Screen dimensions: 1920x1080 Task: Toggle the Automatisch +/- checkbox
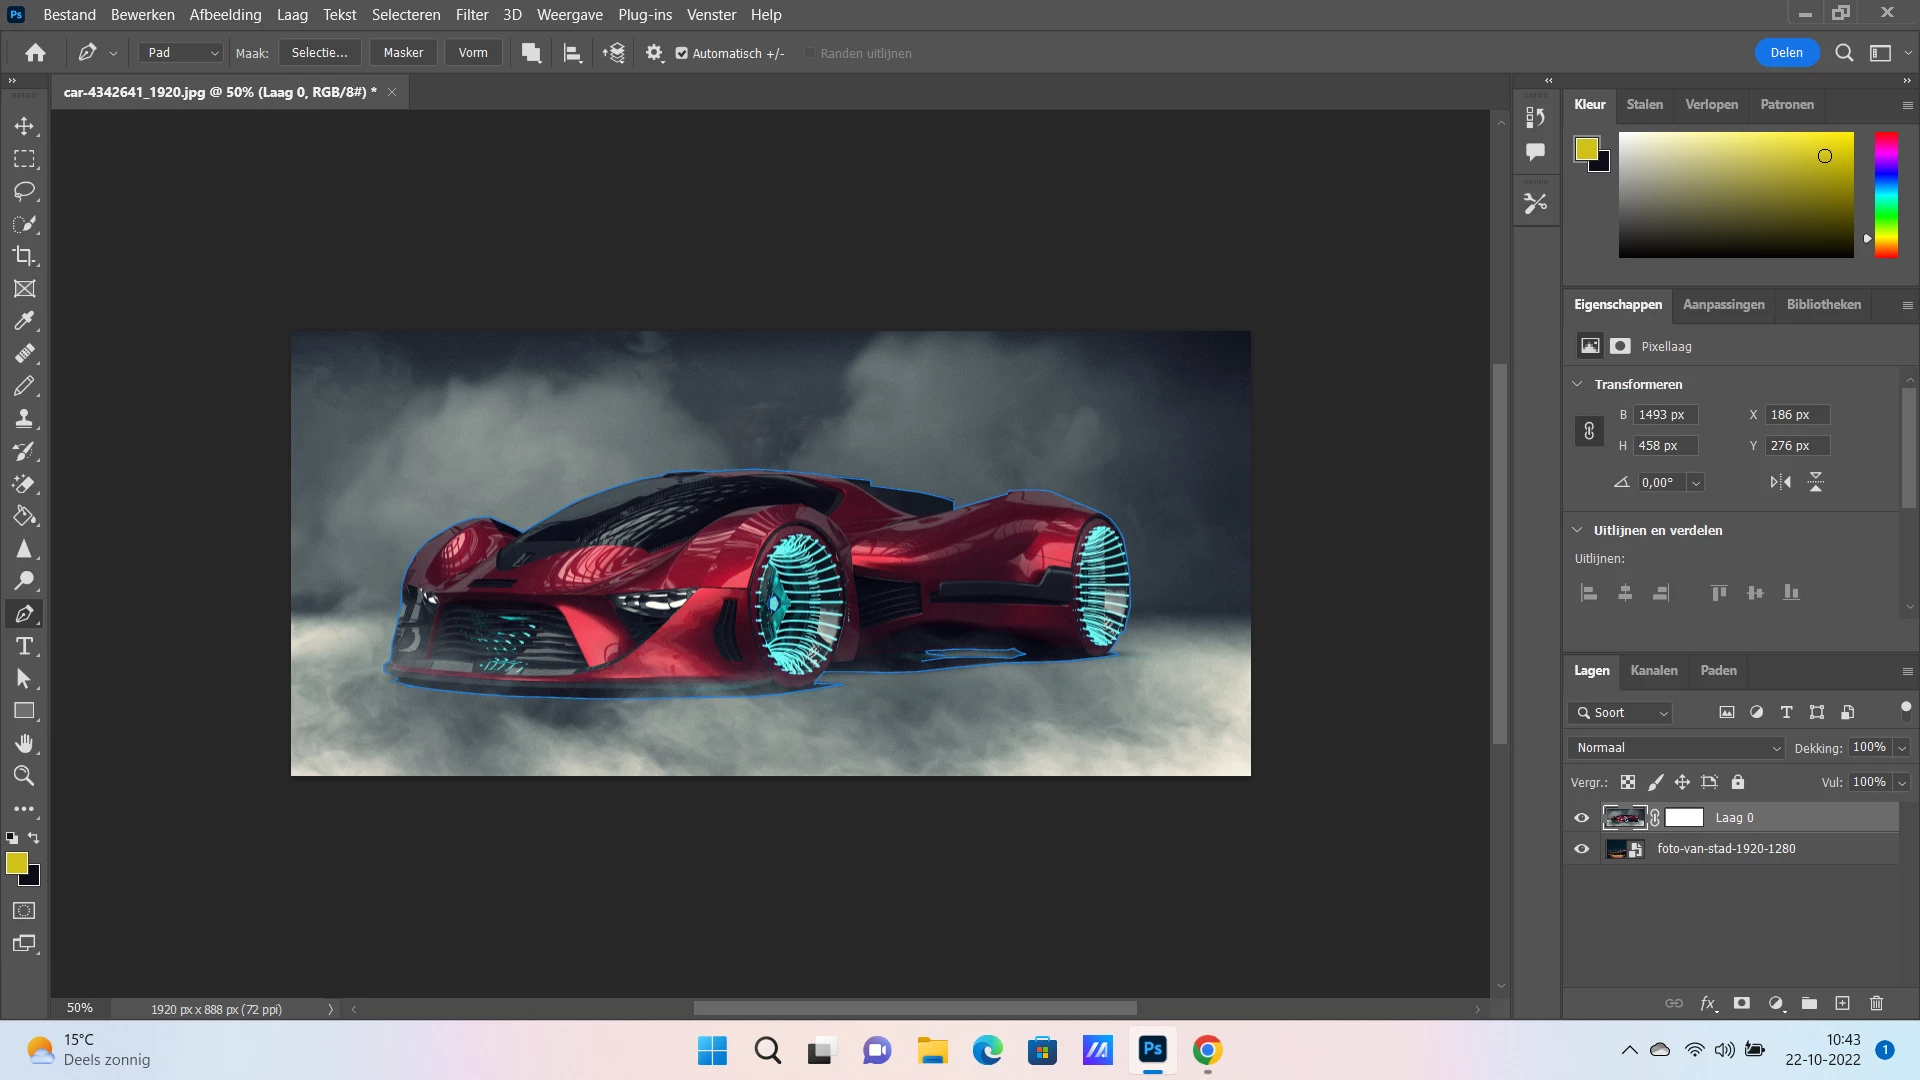[x=682, y=53]
